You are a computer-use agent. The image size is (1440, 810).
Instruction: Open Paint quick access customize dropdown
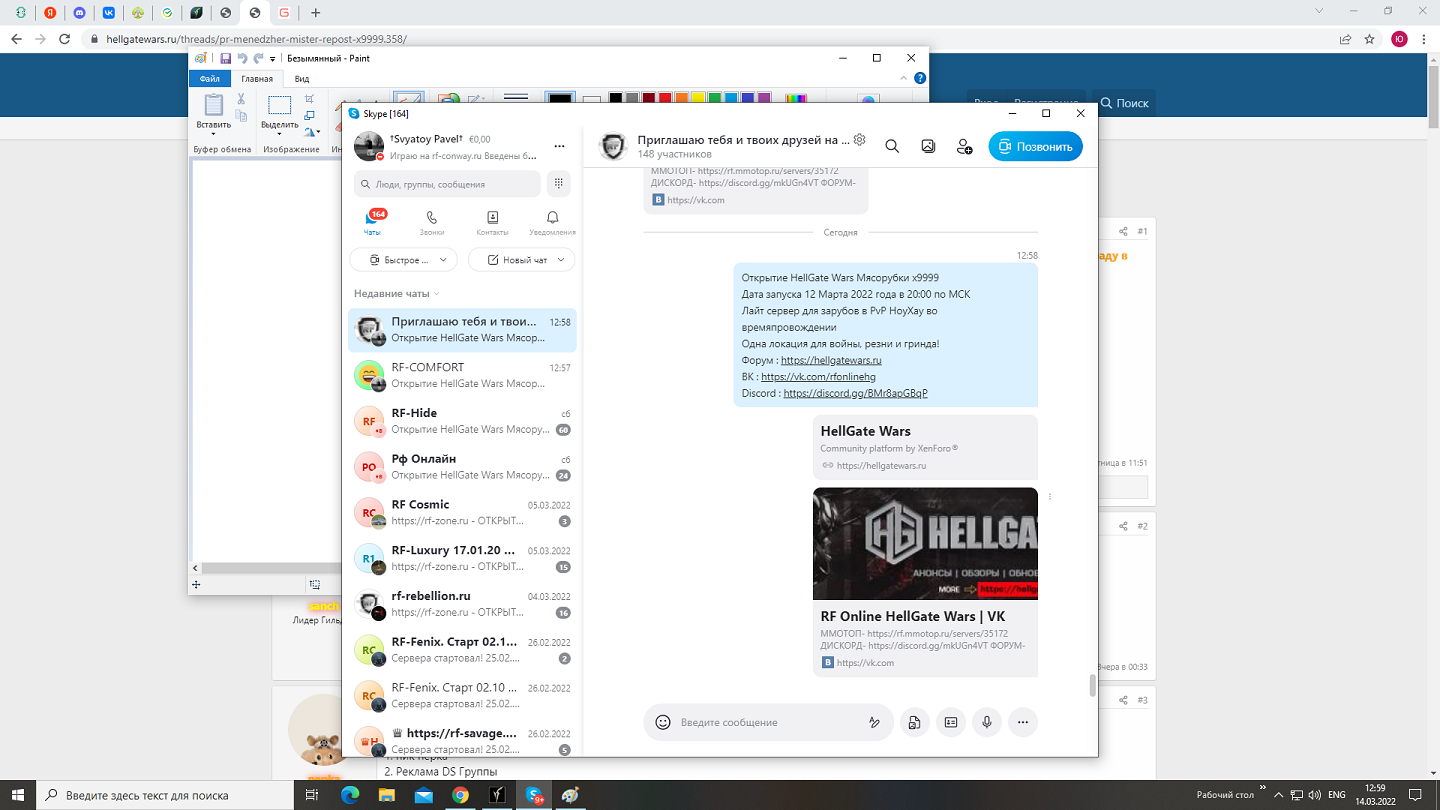pos(273,59)
